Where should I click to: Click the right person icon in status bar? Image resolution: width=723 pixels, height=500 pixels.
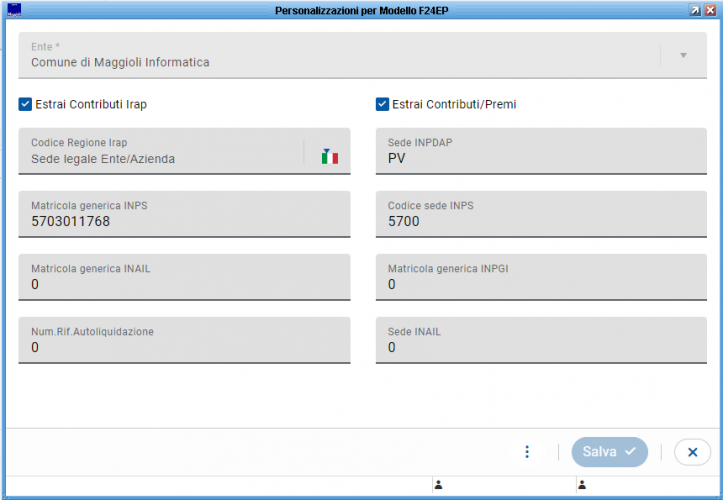[582, 485]
